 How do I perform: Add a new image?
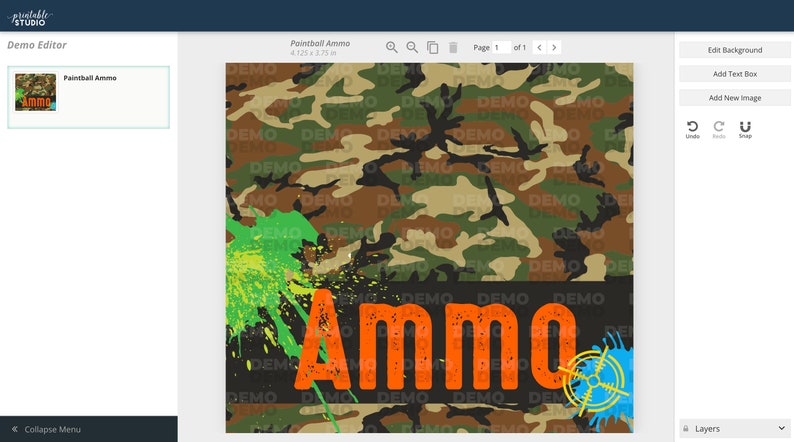[x=735, y=98]
